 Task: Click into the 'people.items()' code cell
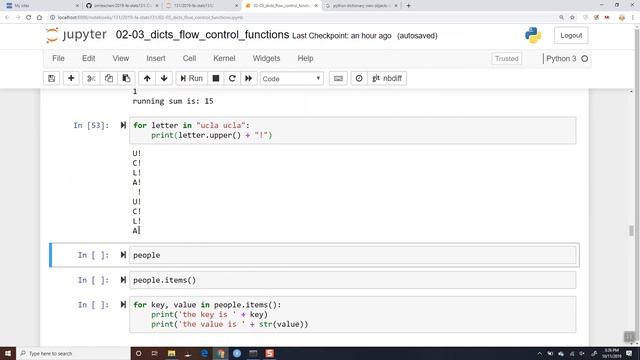353,280
